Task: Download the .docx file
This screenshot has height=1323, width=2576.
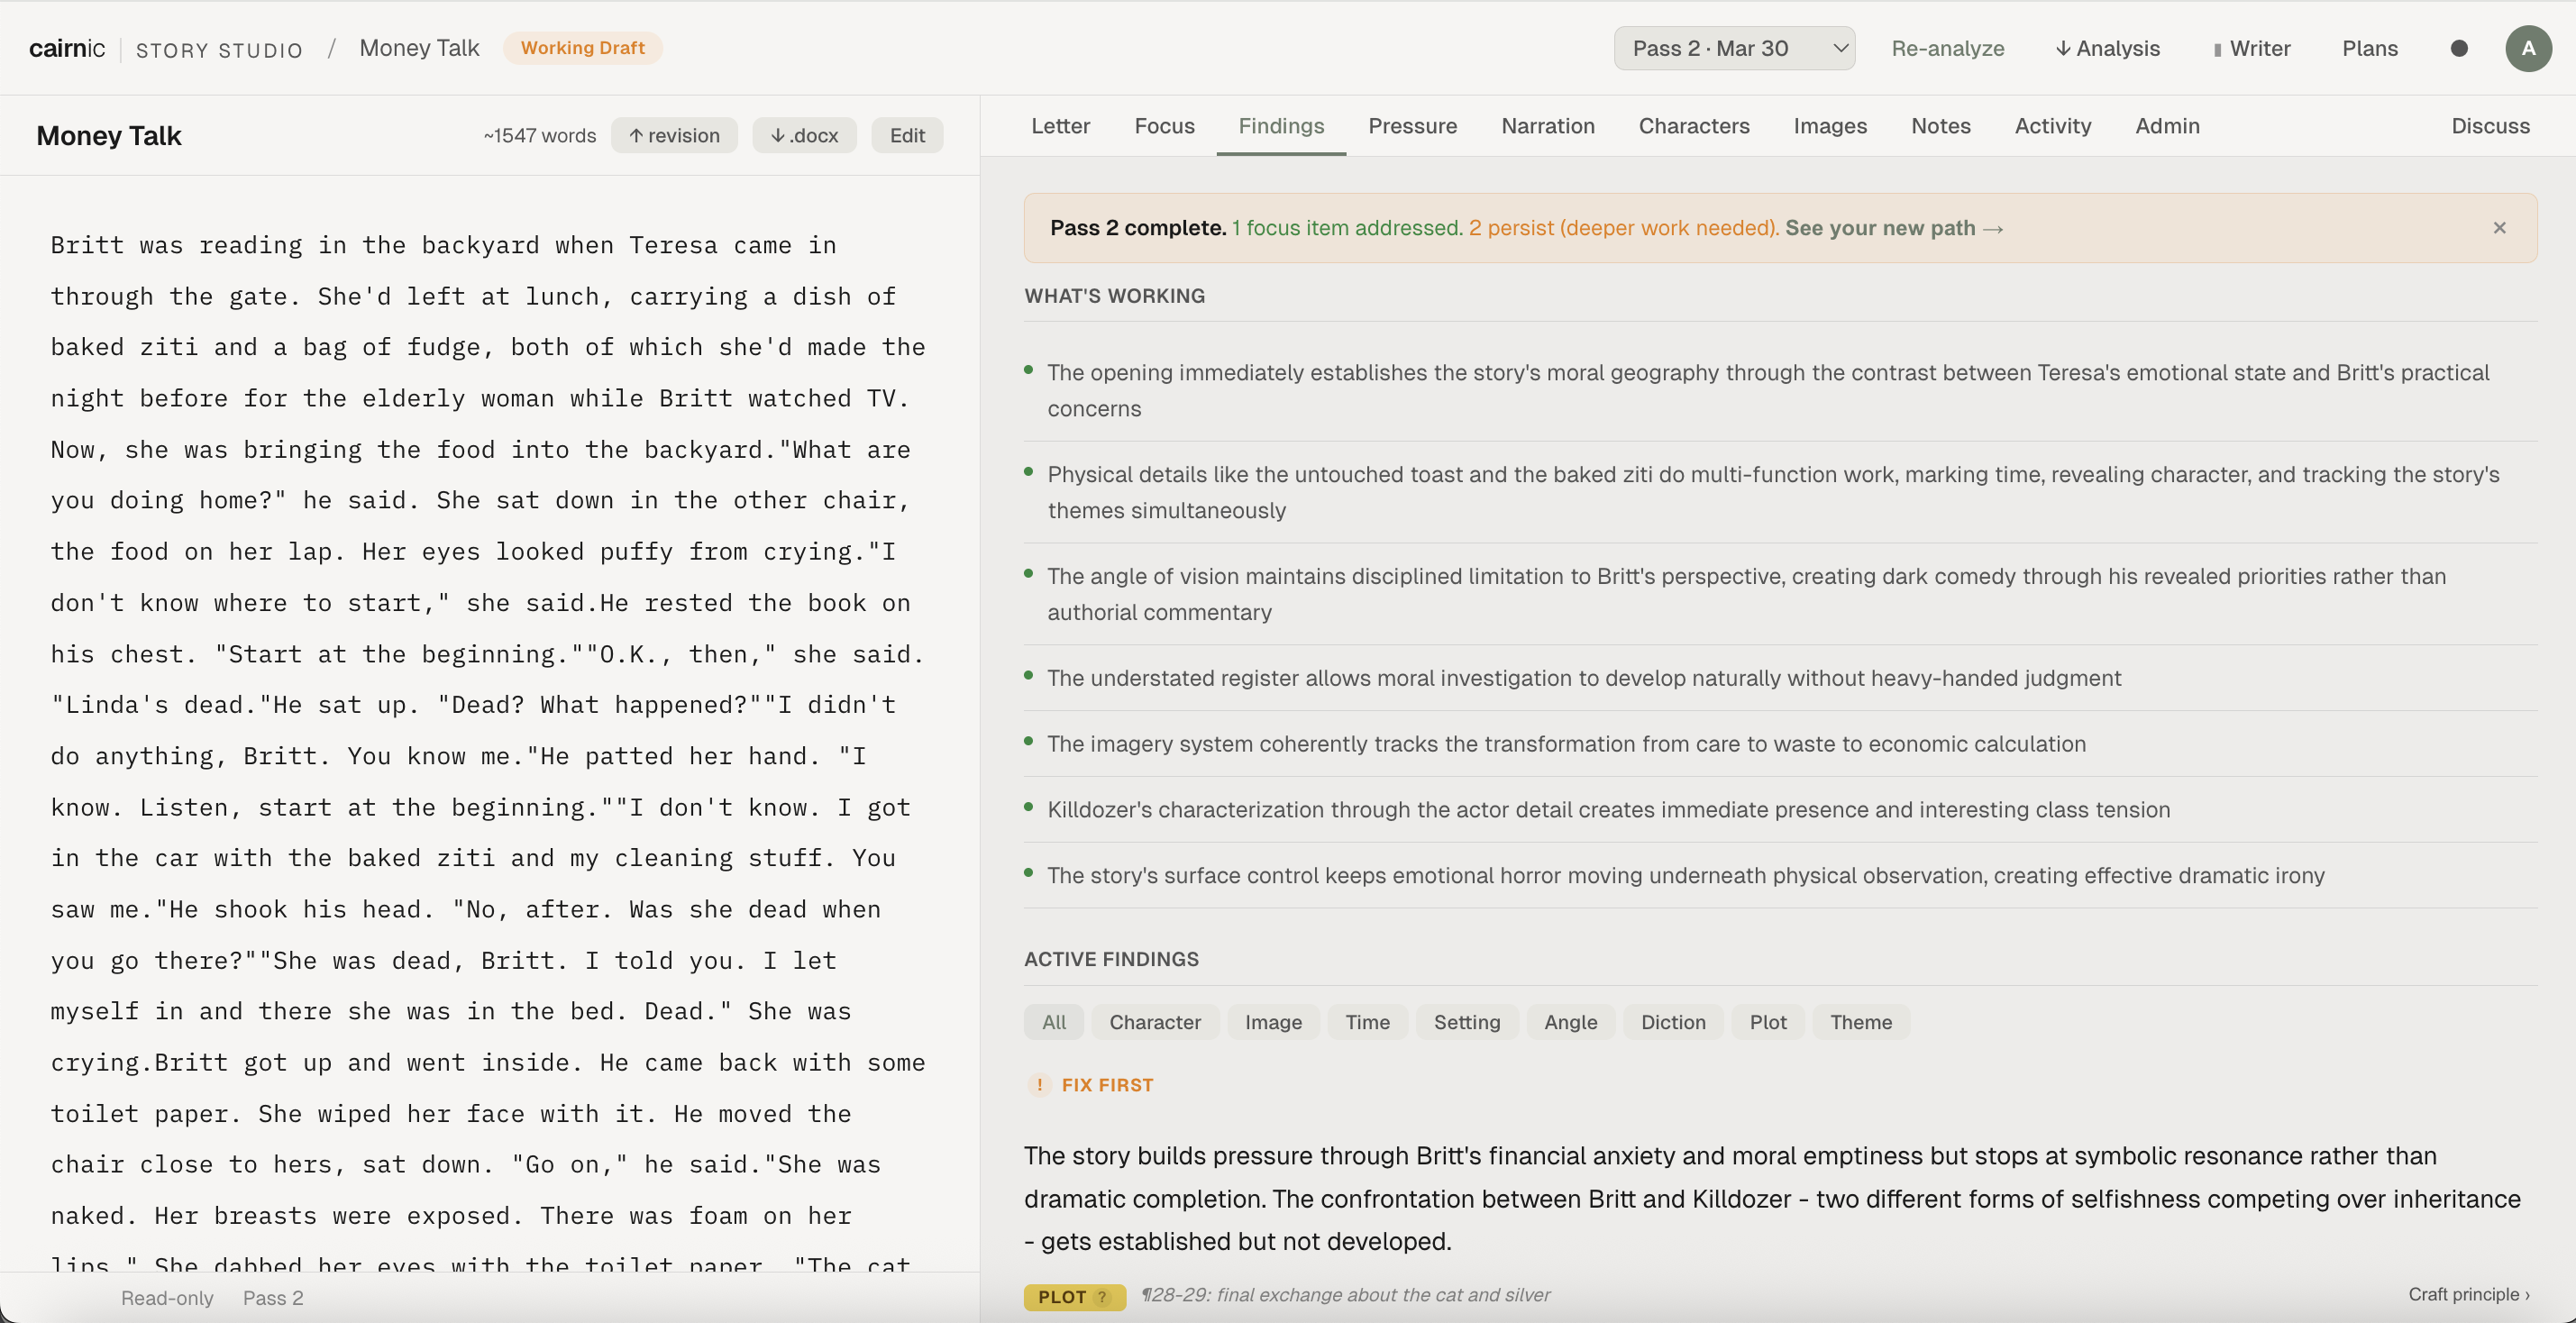Action: (x=804, y=135)
